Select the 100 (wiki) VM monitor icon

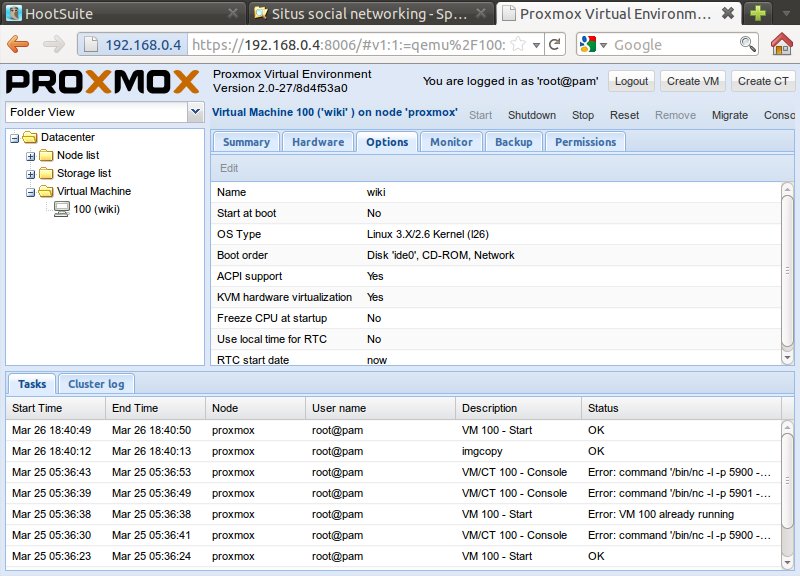click(62, 209)
